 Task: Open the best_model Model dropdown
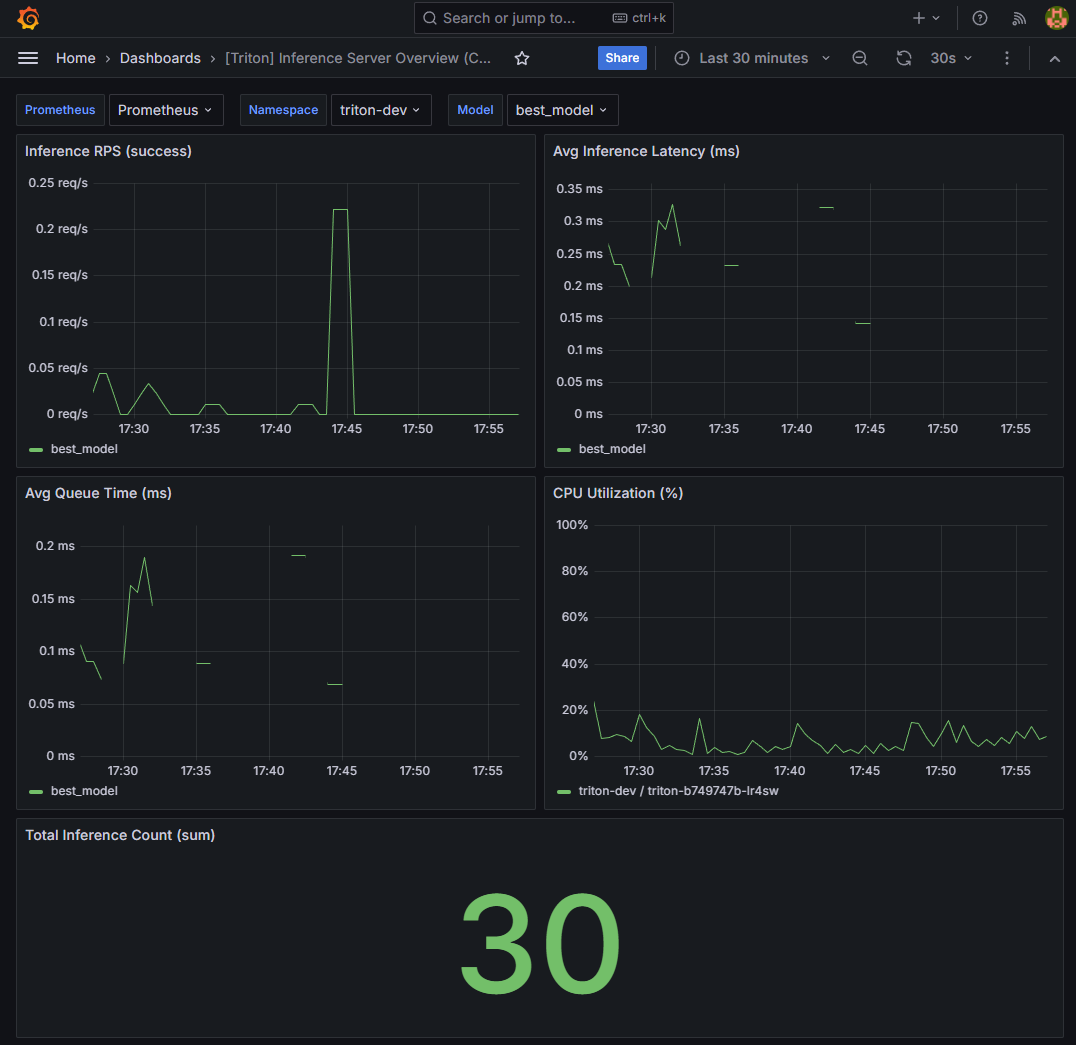(x=562, y=110)
